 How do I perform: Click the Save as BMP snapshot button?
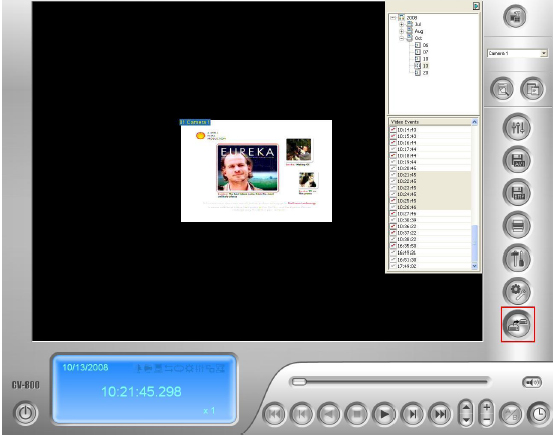(x=517, y=193)
